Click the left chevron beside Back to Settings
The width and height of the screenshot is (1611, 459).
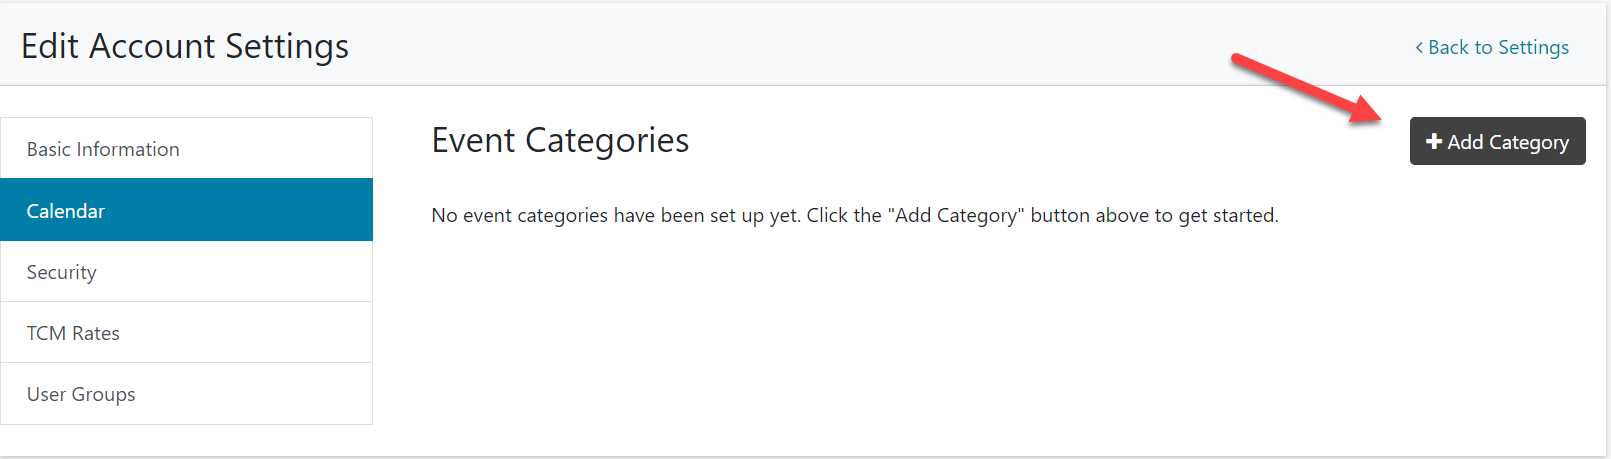pos(1419,48)
